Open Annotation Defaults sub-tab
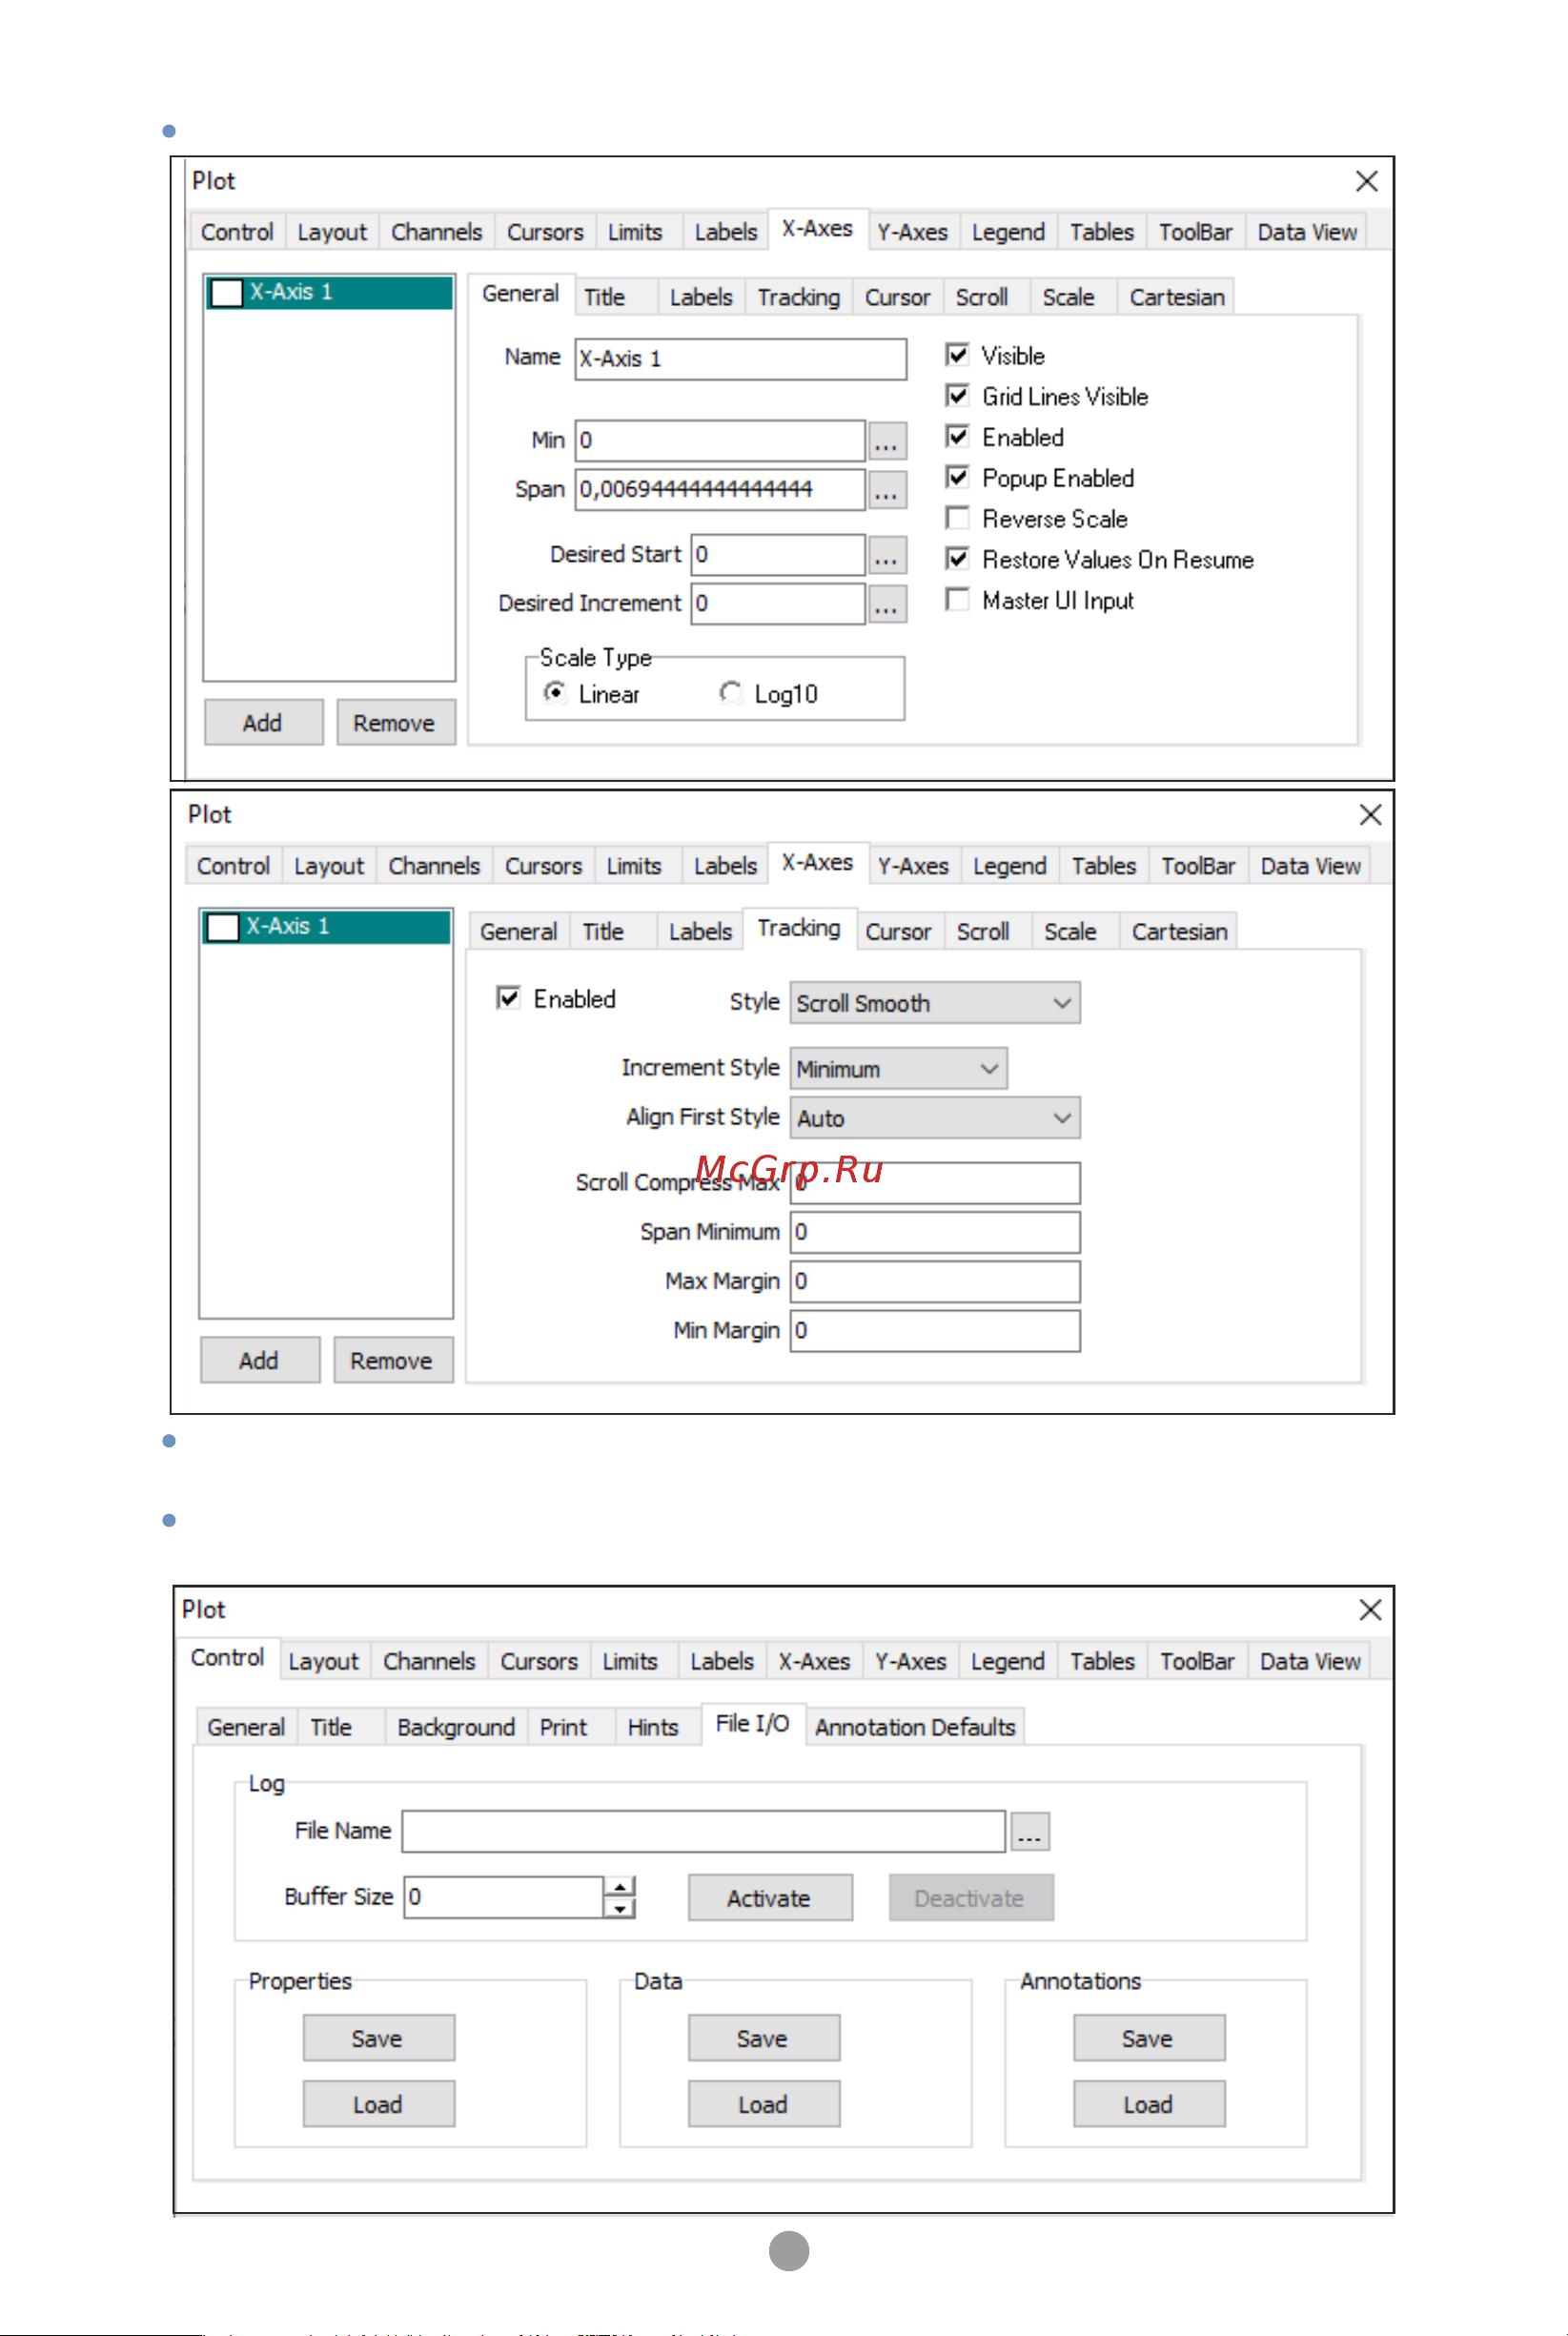The image size is (1568, 2336). [915, 1727]
